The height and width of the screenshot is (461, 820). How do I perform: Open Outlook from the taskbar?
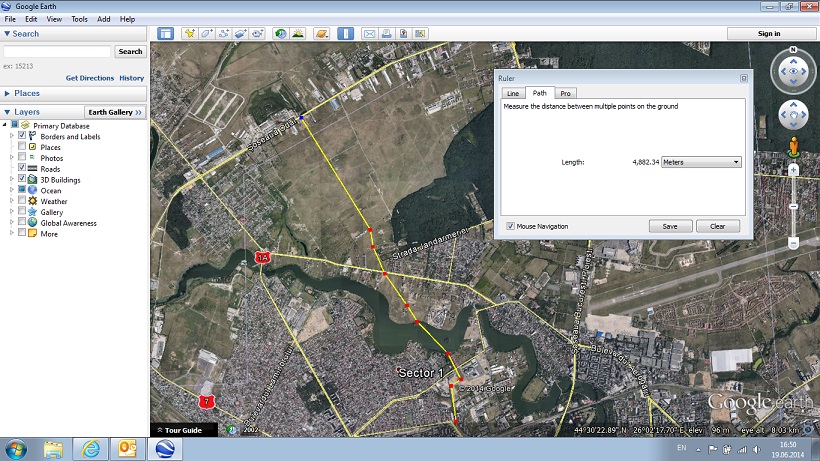[127, 449]
